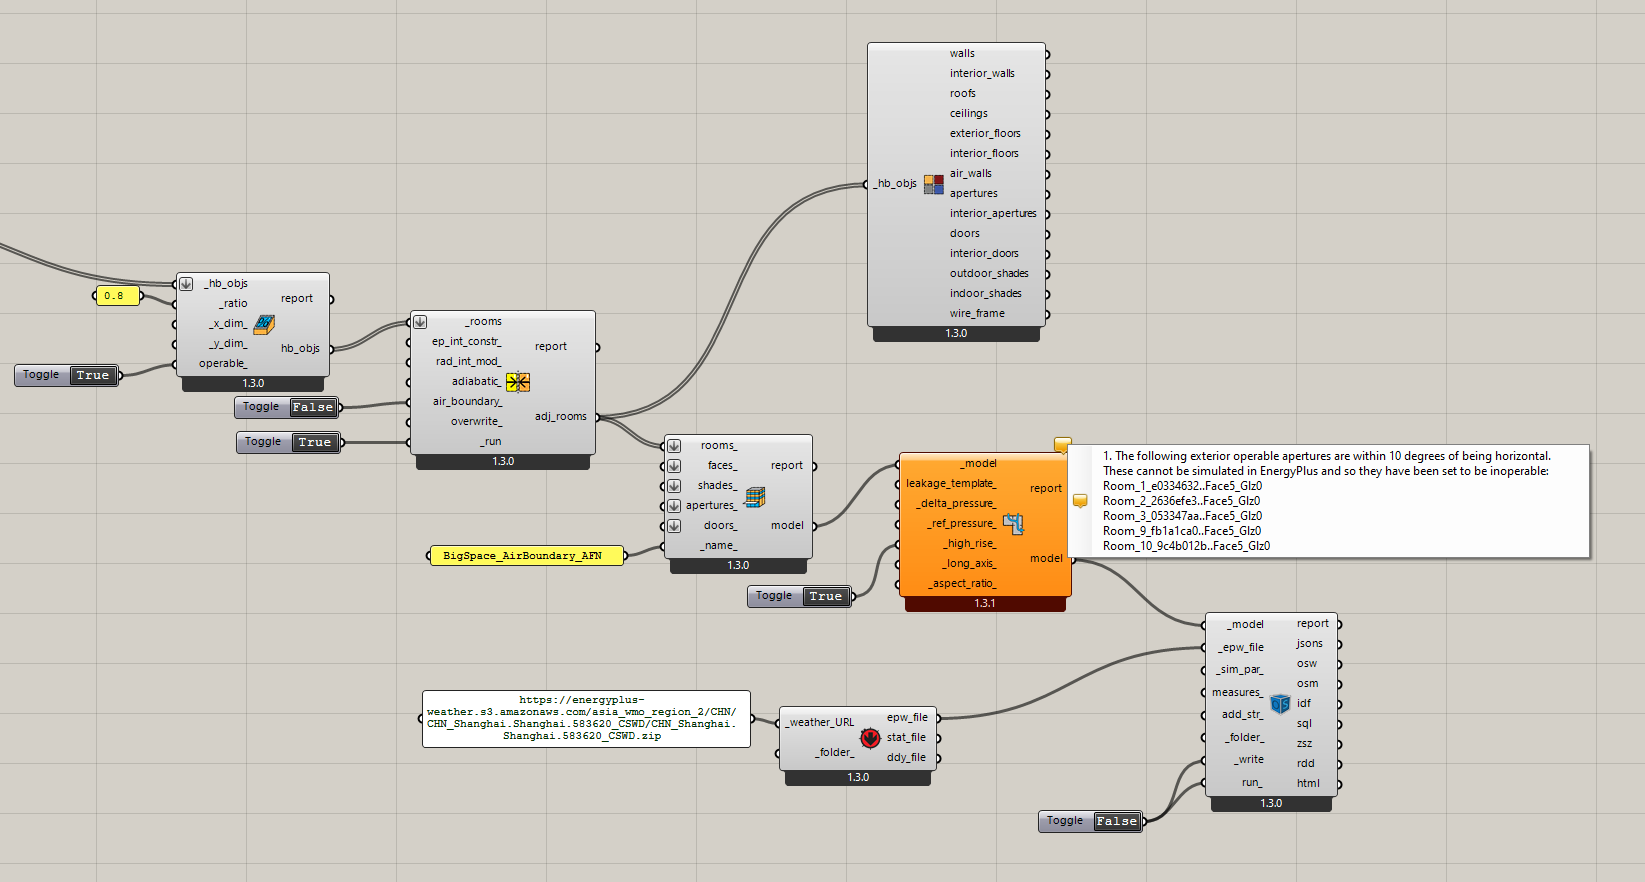Select the Shanghai weather URL text panel
The height and width of the screenshot is (882, 1645).
click(x=586, y=719)
